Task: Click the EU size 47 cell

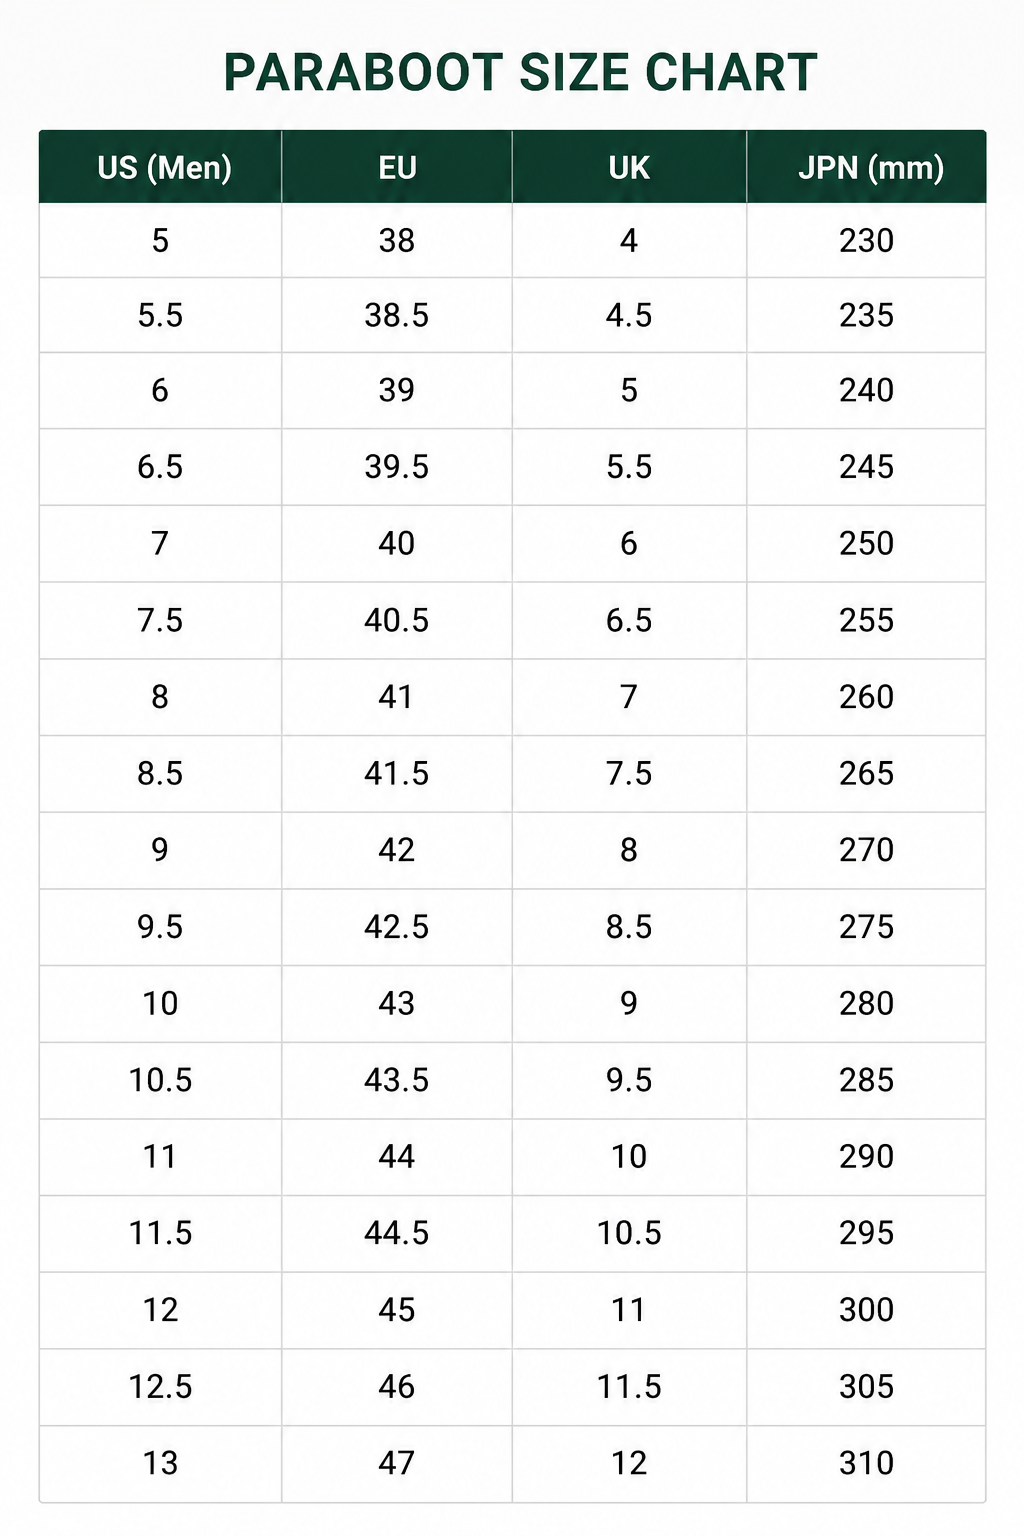Action: (x=397, y=1464)
